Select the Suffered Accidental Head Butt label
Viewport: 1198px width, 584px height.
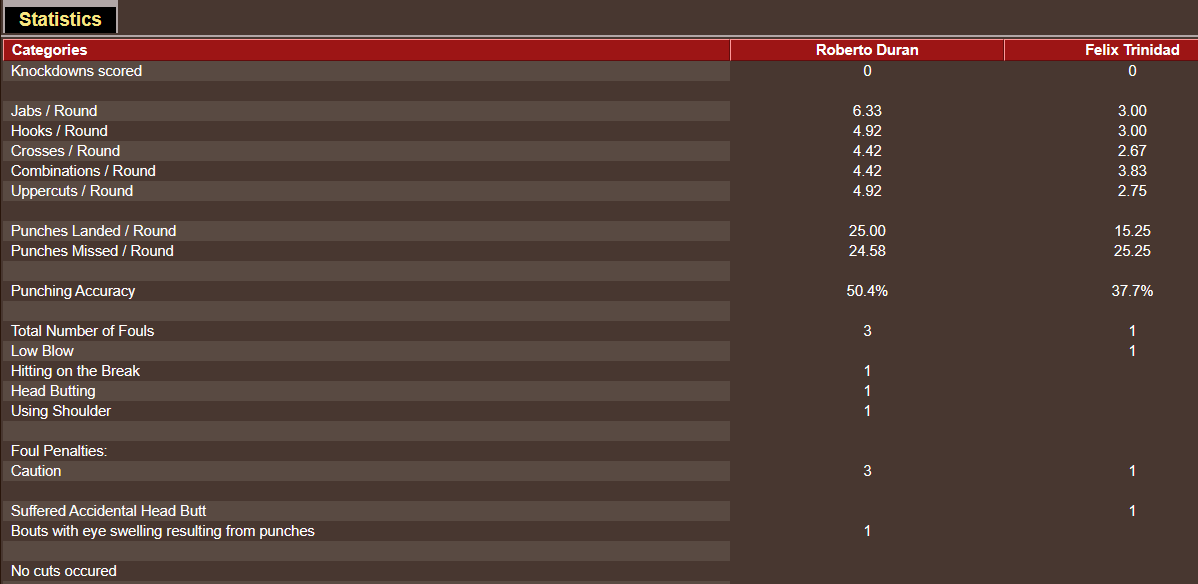pos(108,511)
